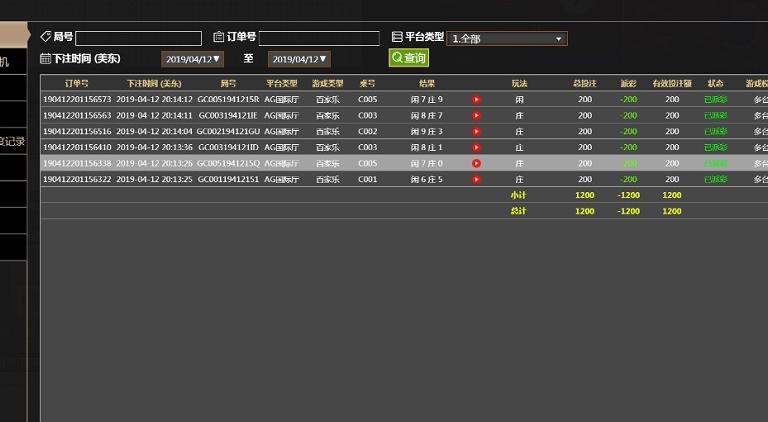Open the start date picker 2019/04/12
Viewport: 768px width, 422px height.
[x=193, y=60]
